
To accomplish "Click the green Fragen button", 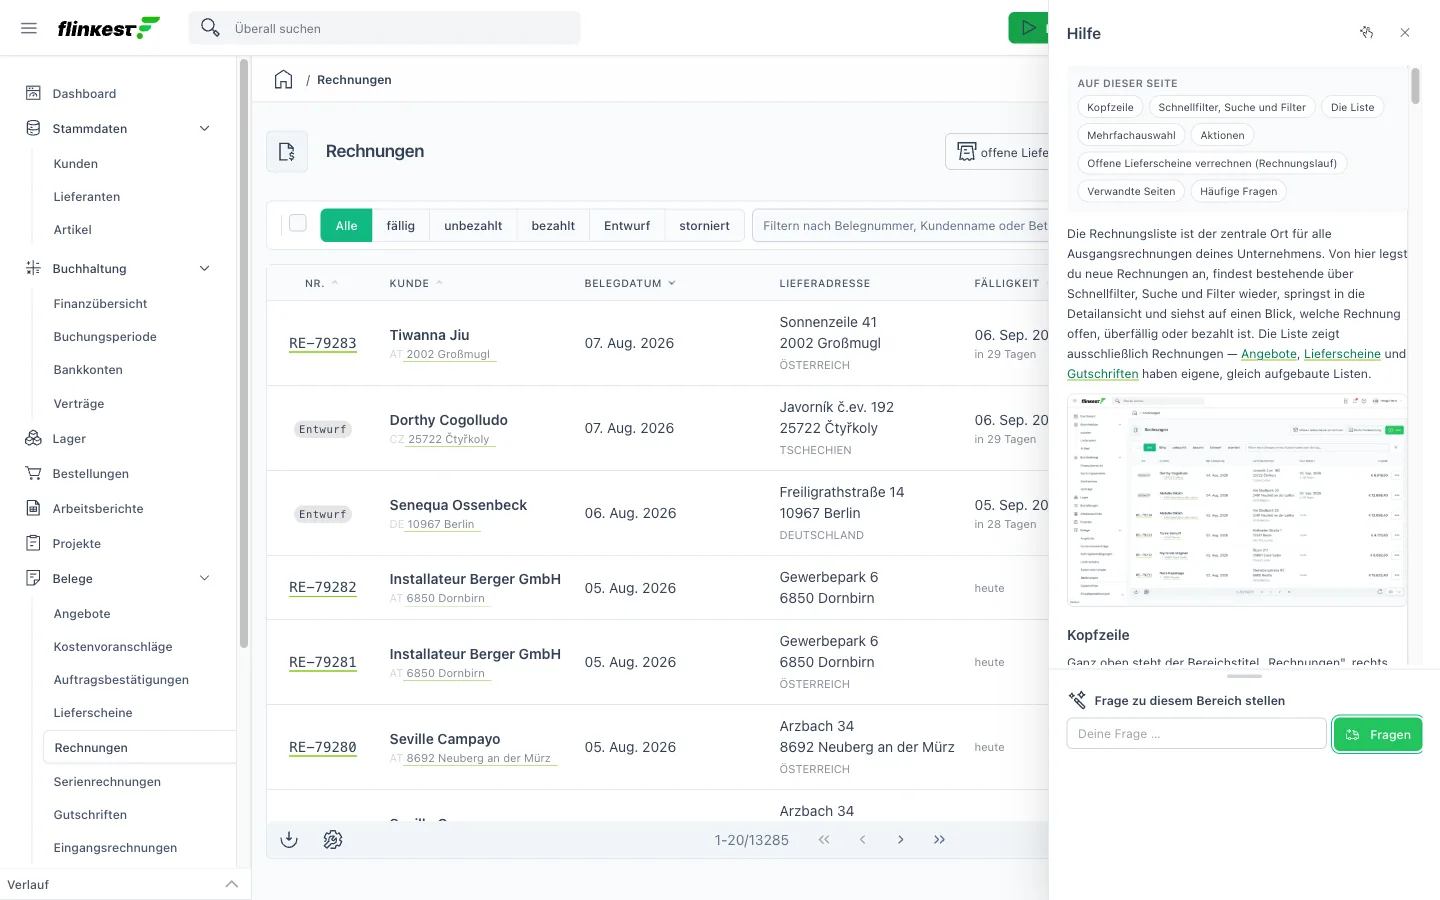I will coord(1378,734).
